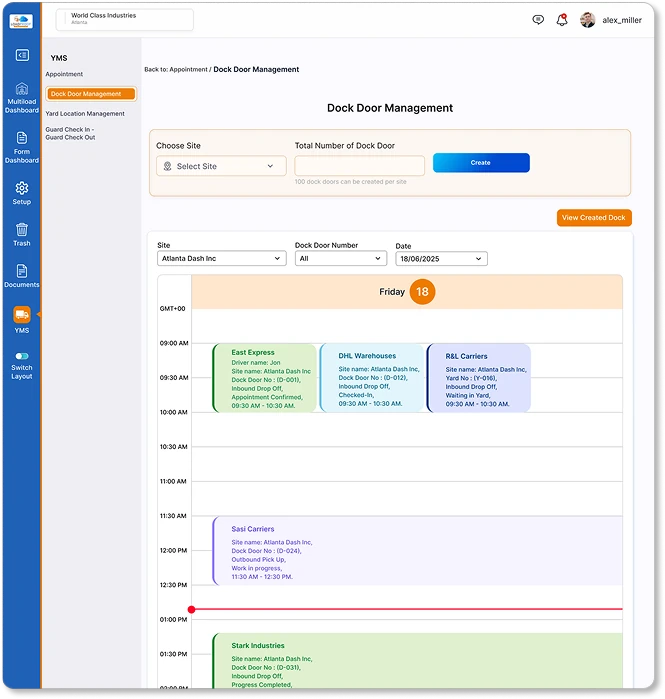Screen dimensions: 665x699
Task: Click the 10:30 AM time label
Action: 173,447
